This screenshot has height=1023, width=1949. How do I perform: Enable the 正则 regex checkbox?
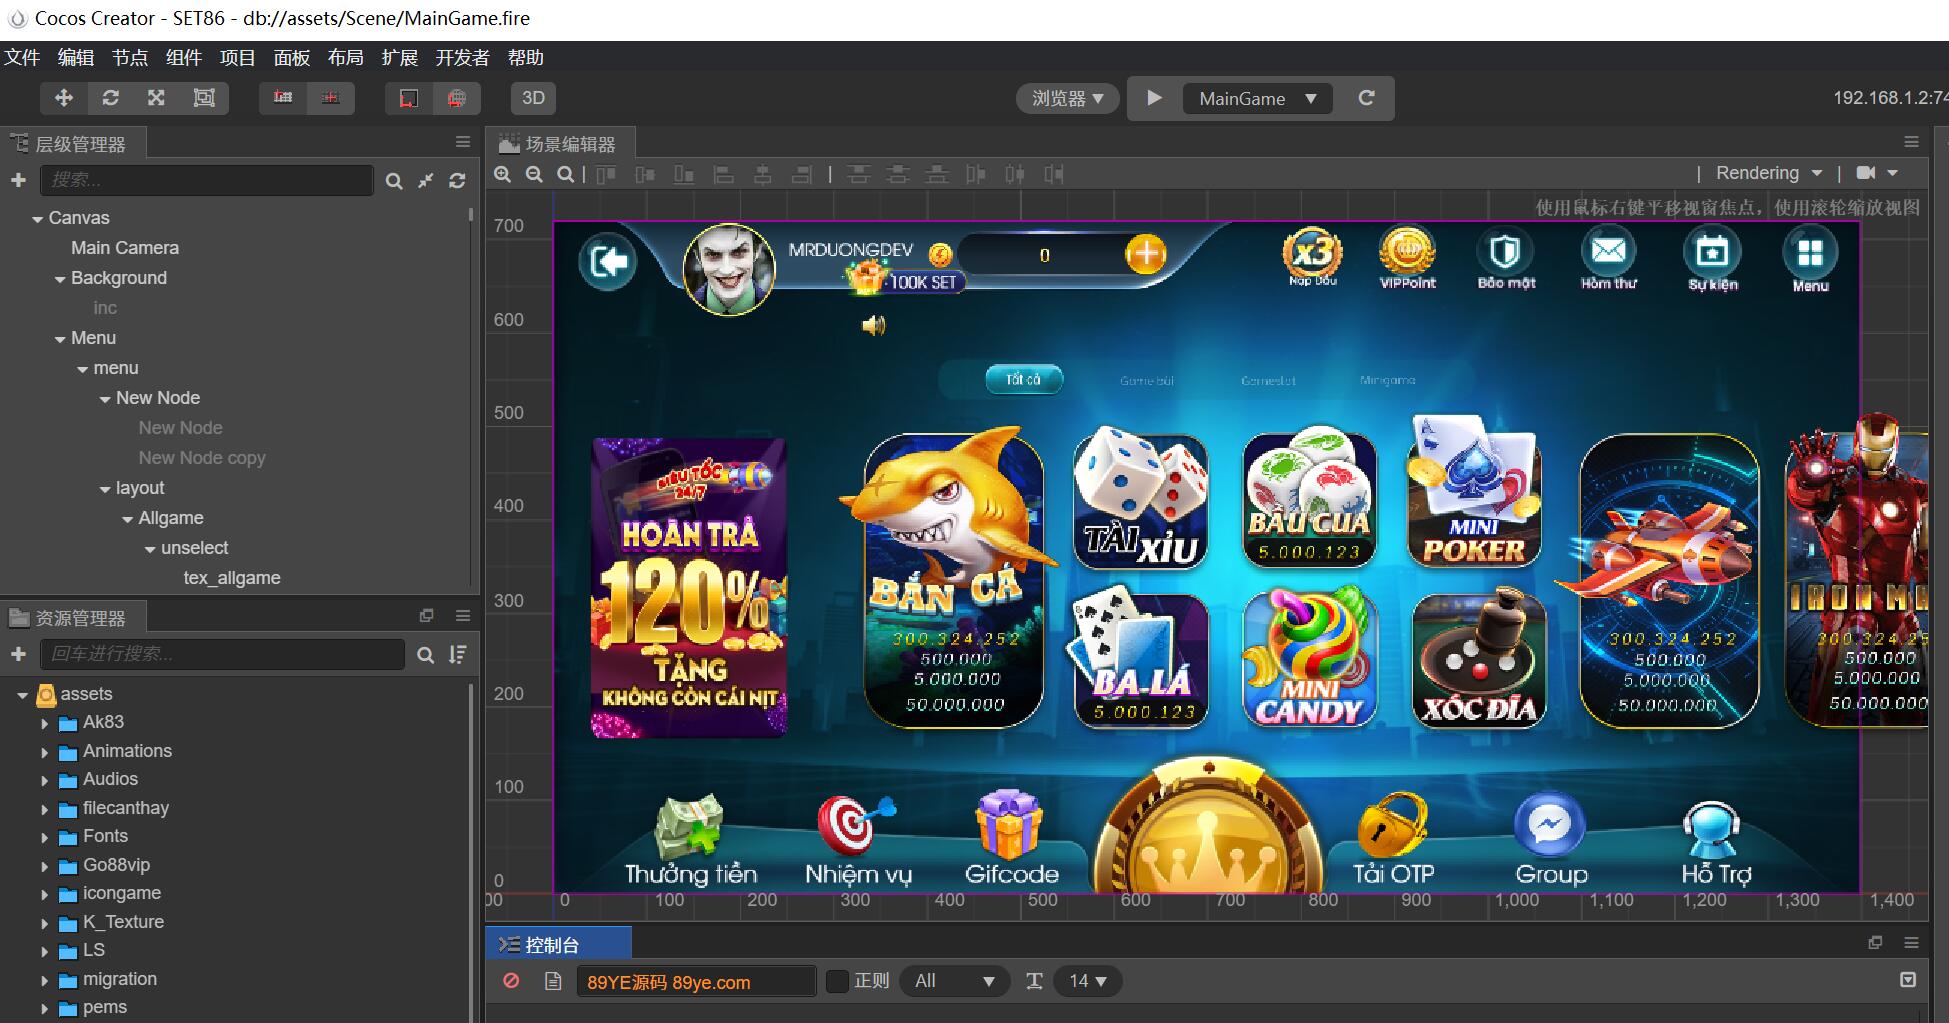(838, 981)
